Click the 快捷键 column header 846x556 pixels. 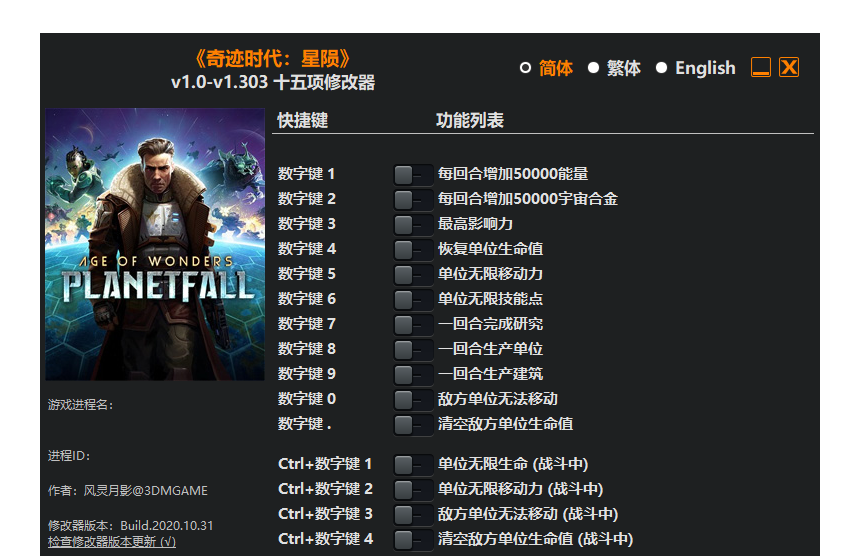tap(303, 120)
